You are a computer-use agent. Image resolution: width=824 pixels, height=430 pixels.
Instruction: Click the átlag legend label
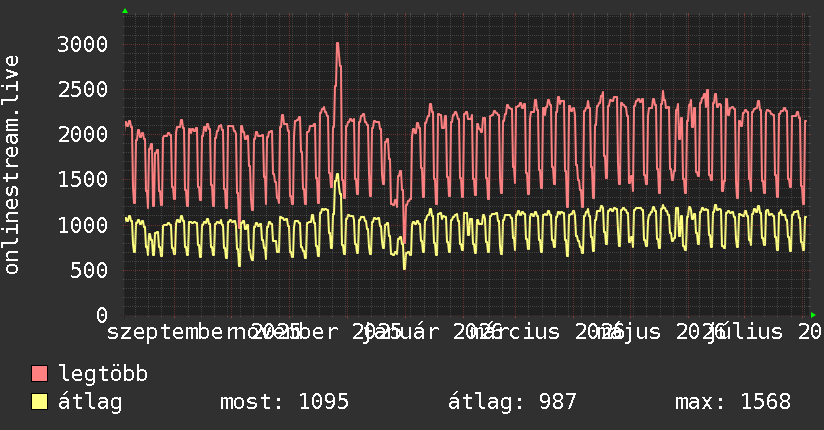[90, 402]
